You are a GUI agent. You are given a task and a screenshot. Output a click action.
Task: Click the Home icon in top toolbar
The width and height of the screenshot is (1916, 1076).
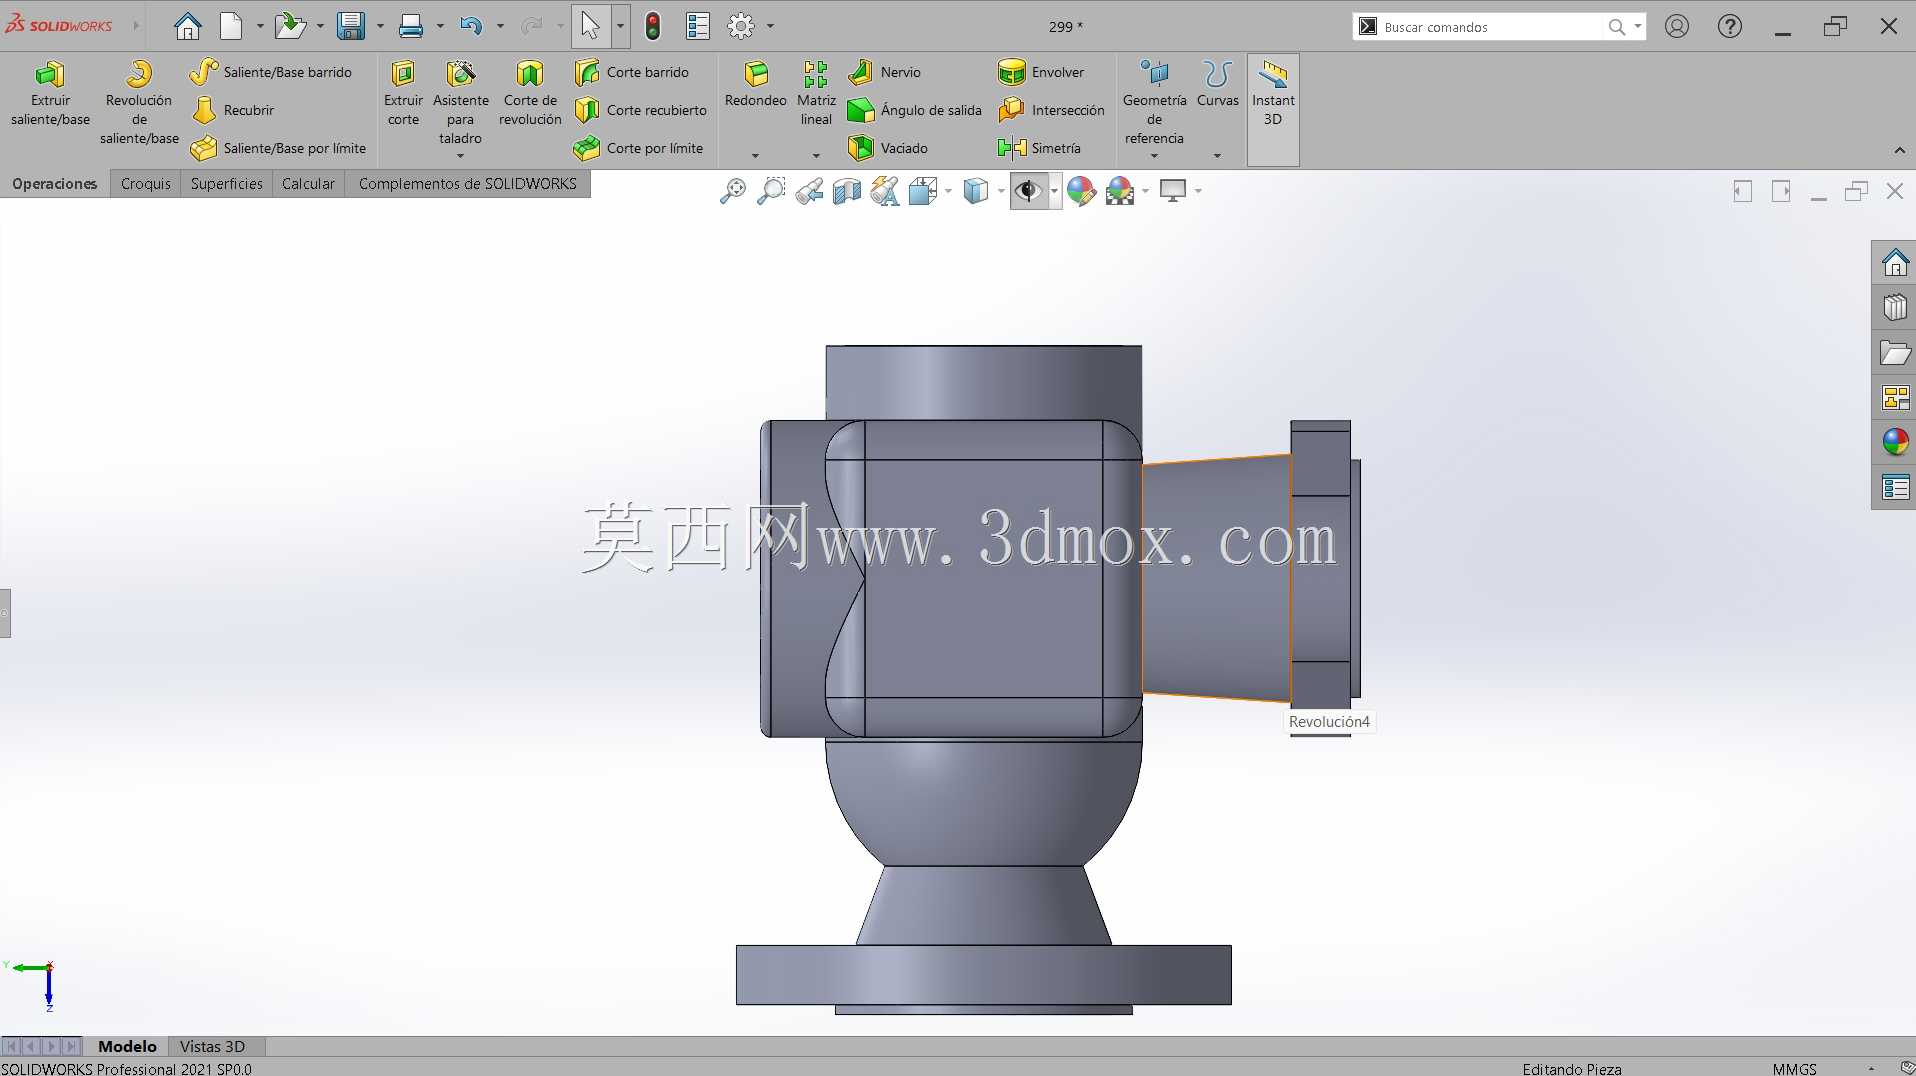pyautogui.click(x=187, y=26)
